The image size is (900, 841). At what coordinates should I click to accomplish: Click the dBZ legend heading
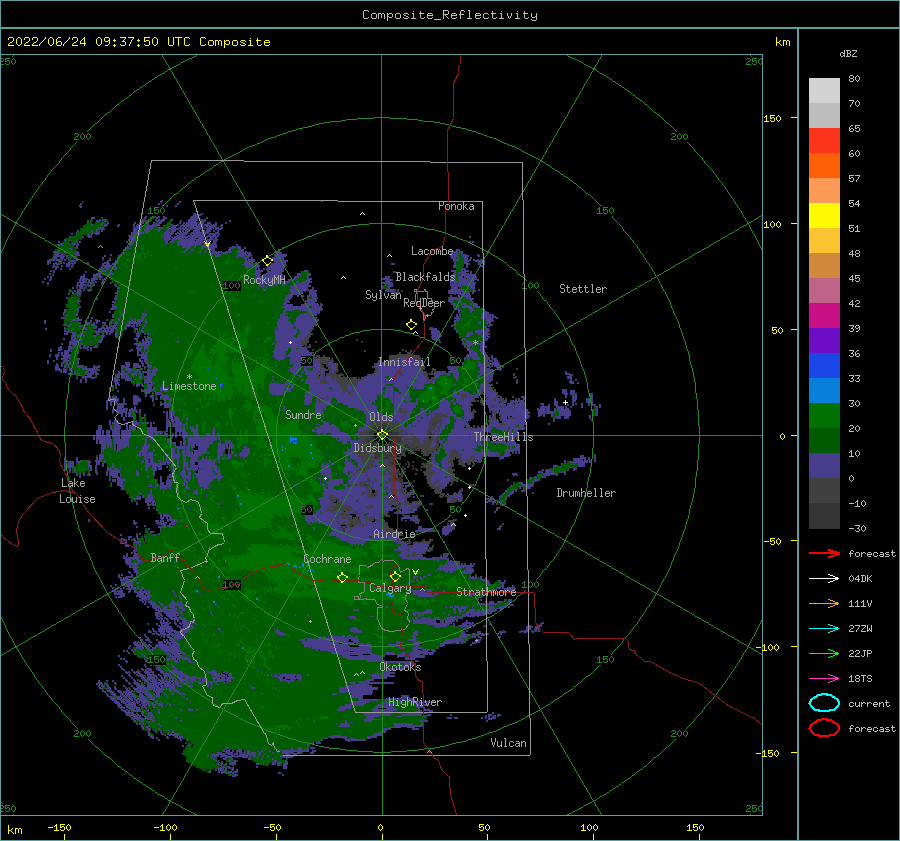coord(848,53)
